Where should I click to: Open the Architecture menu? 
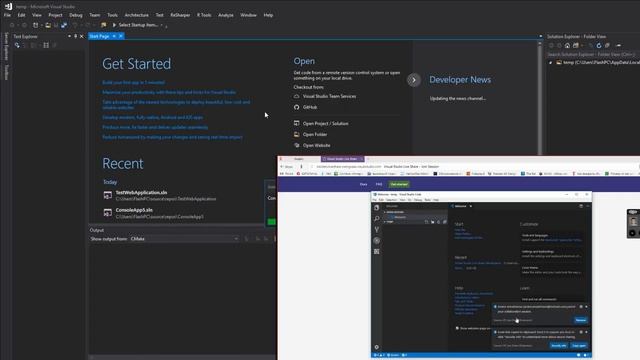[x=136, y=15]
